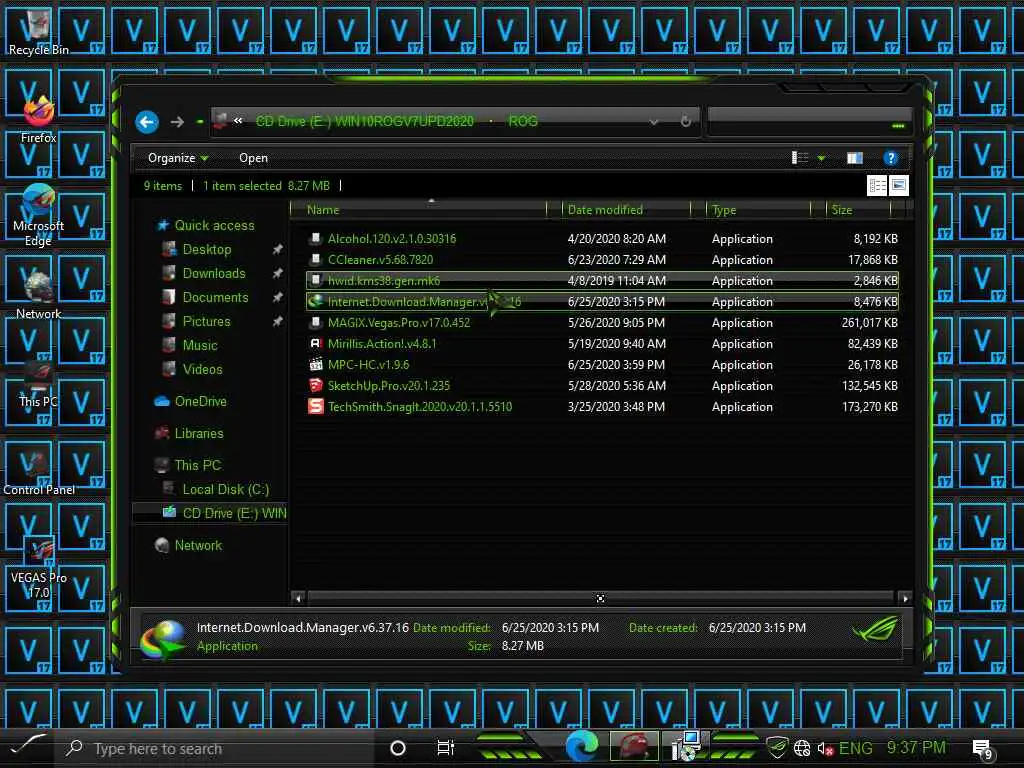Open Explorer help question mark
This screenshot has height=768, width=1024.
890,158
